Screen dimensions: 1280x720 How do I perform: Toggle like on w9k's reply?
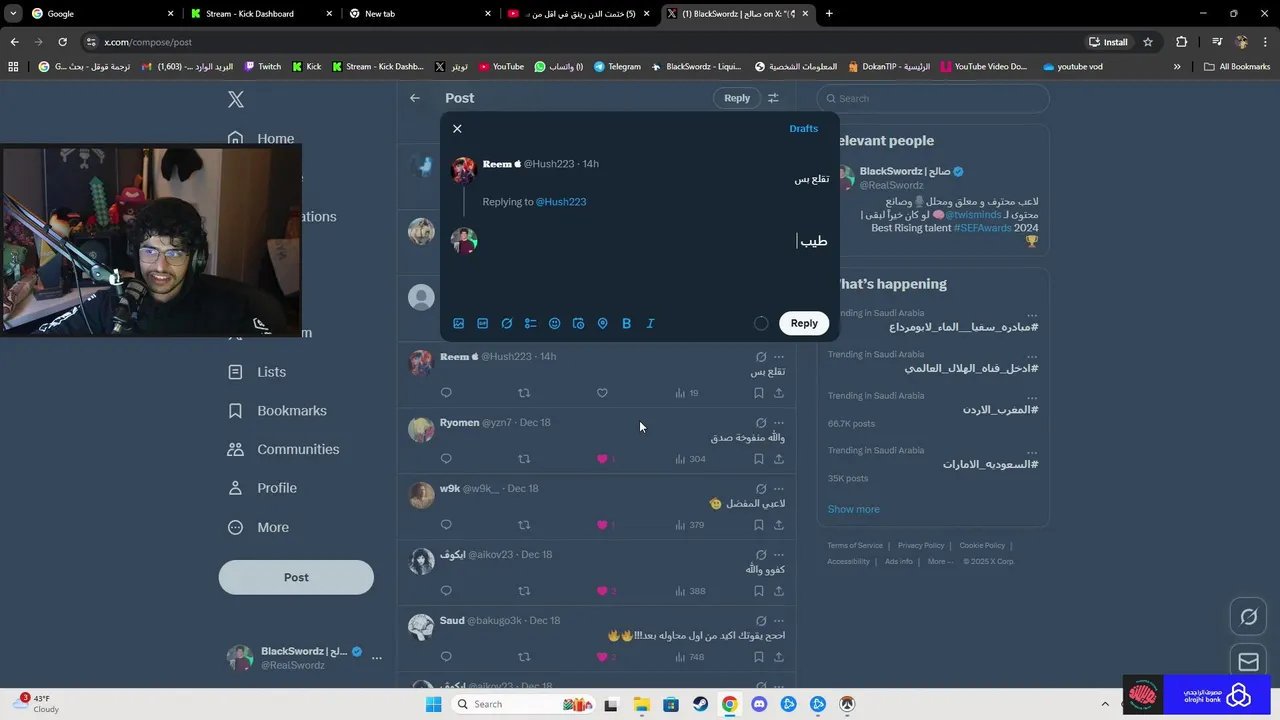coord(602,525)
